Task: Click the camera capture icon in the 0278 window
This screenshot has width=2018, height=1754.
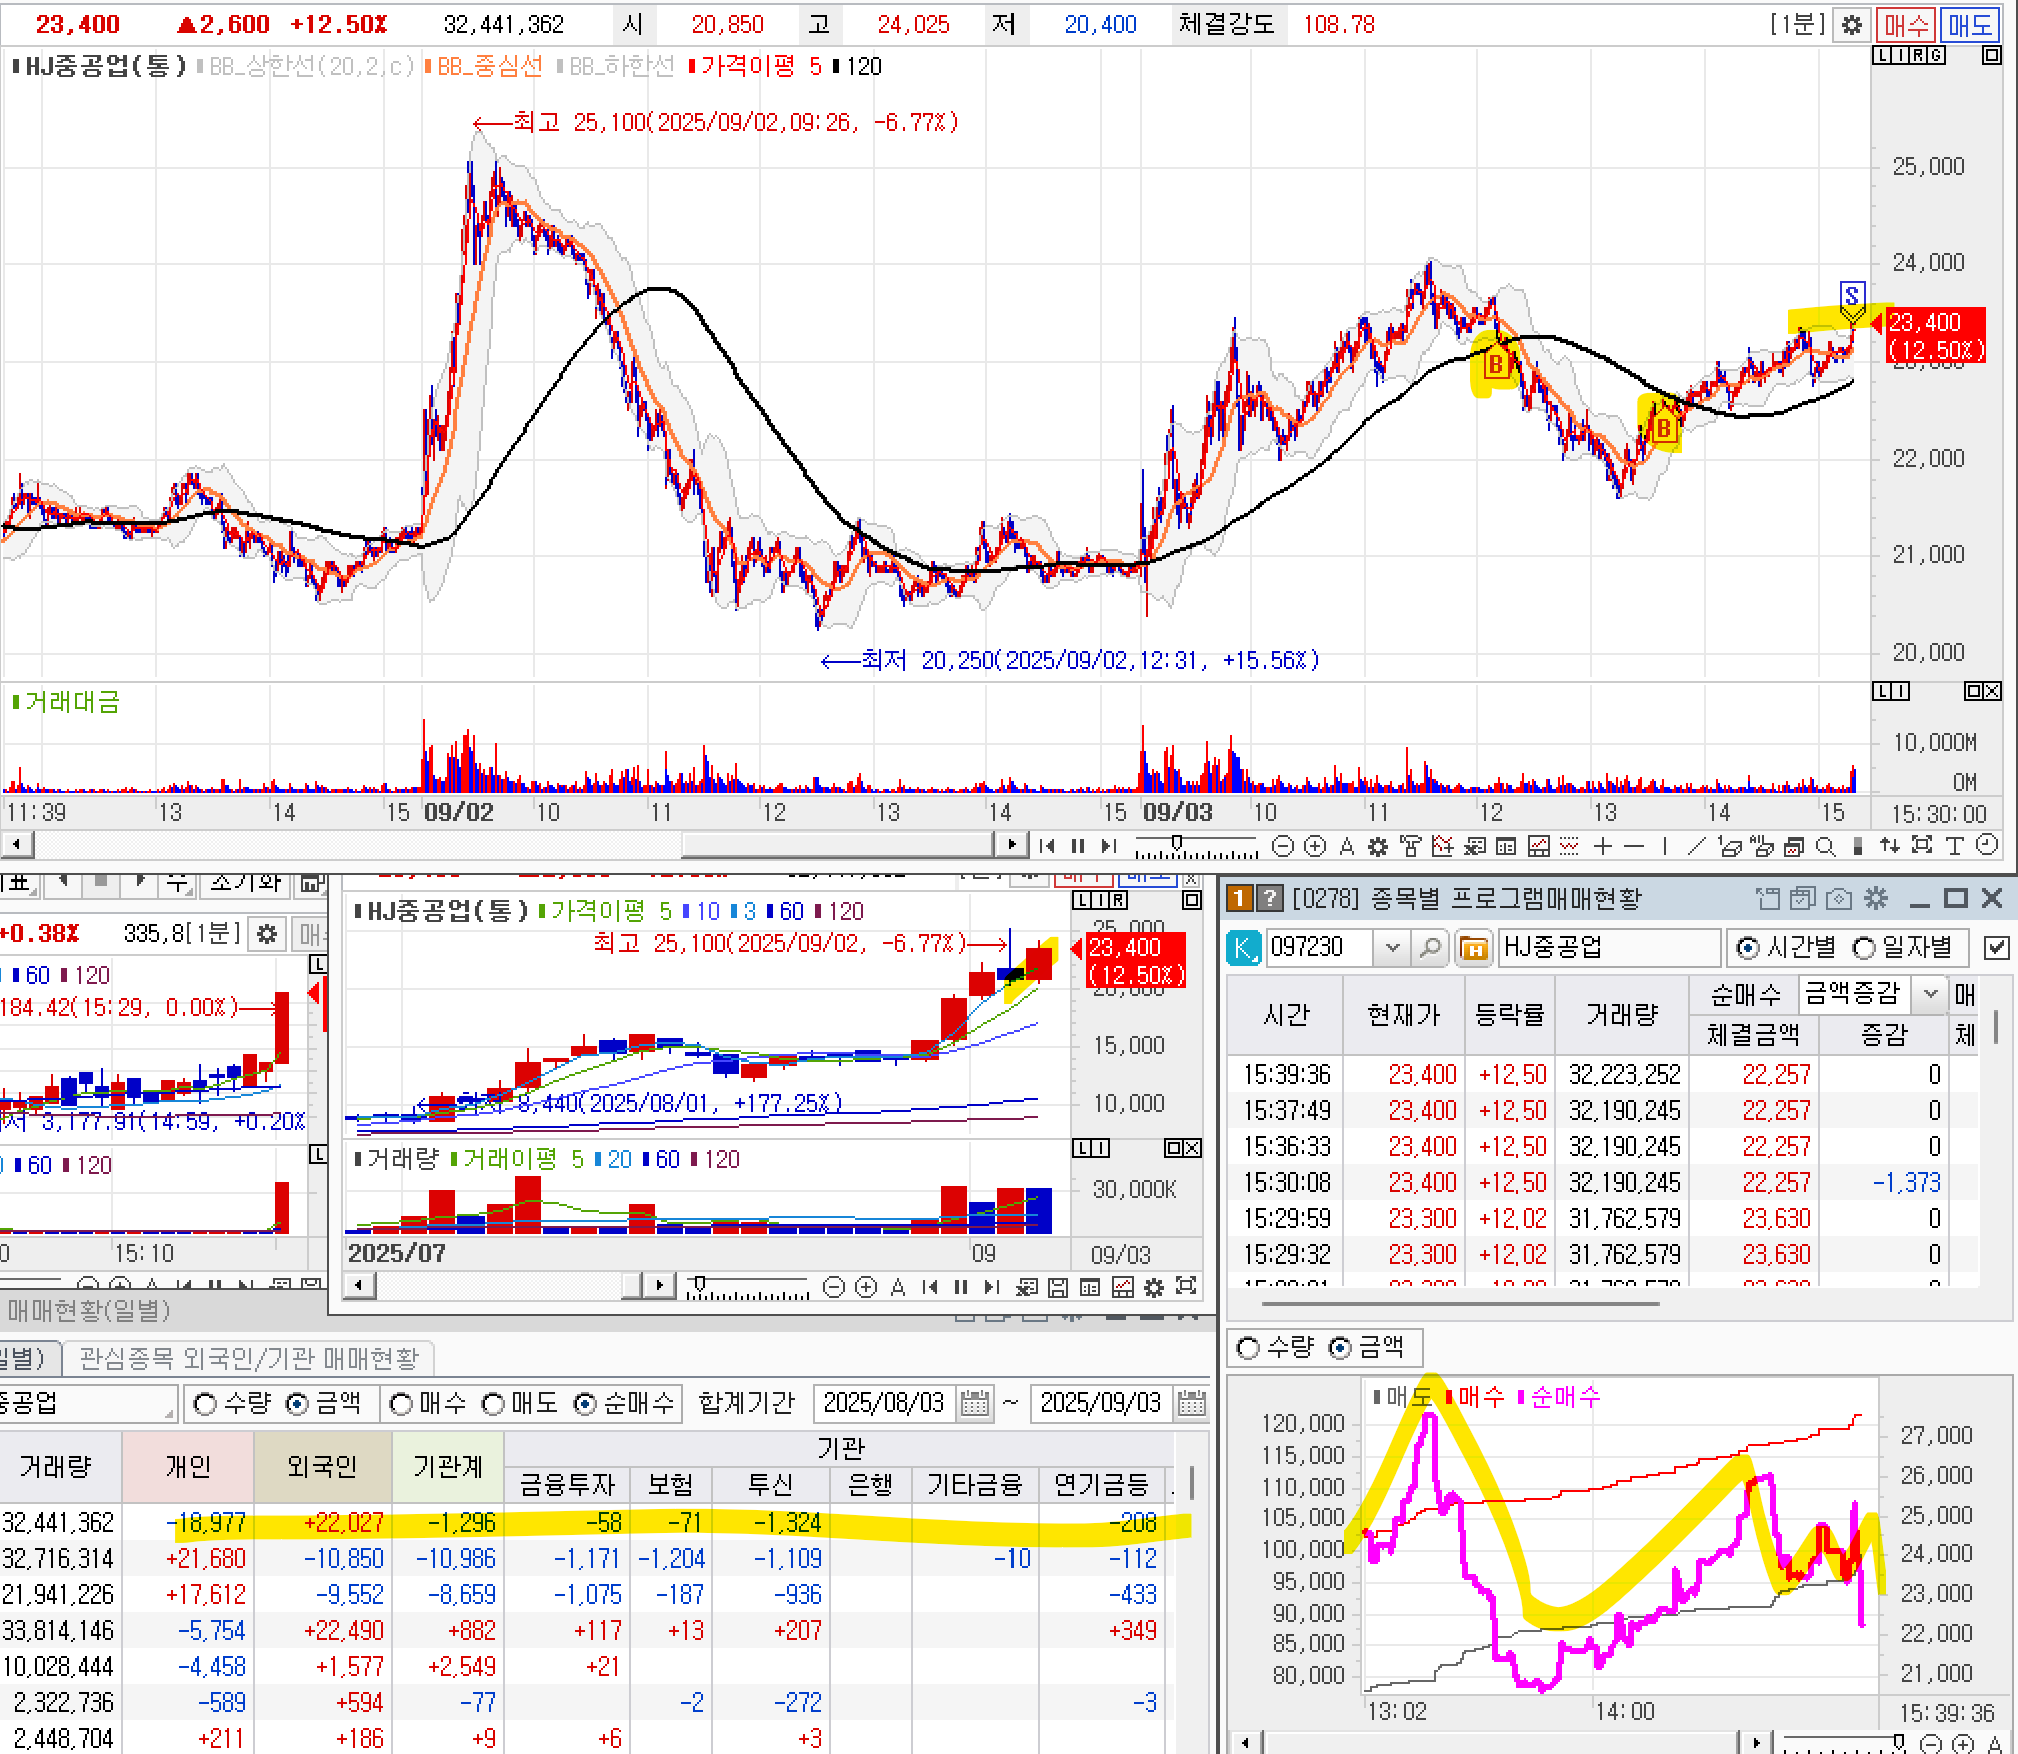Action: [x=1838, y=898]
